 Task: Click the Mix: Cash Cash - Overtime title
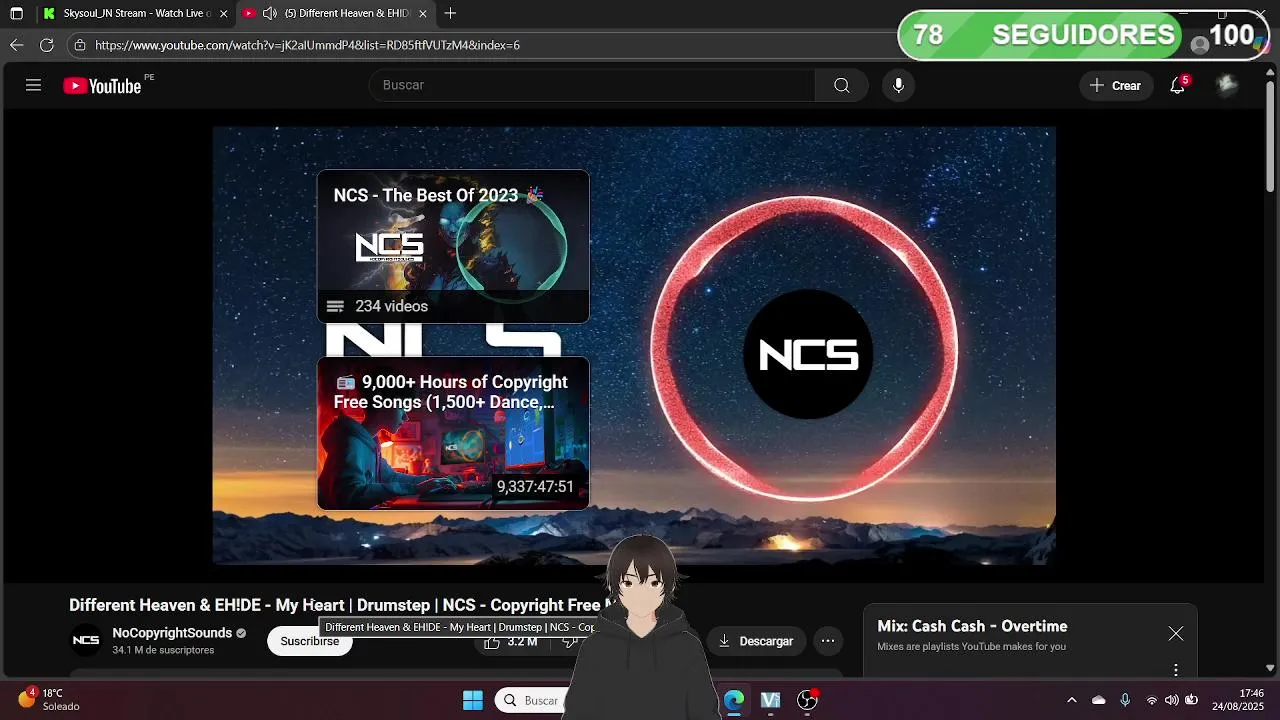972,626
